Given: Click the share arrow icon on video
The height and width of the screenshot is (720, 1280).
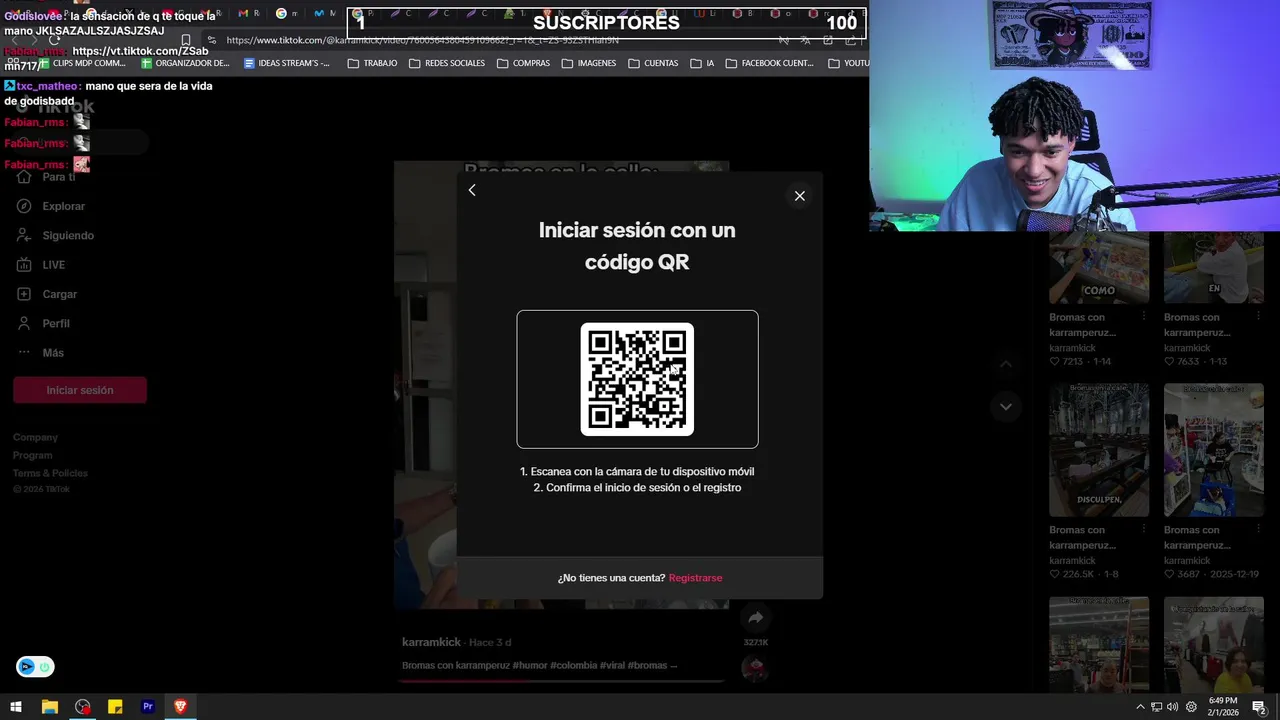Looking at the screenshot, I should click(755, 618).
